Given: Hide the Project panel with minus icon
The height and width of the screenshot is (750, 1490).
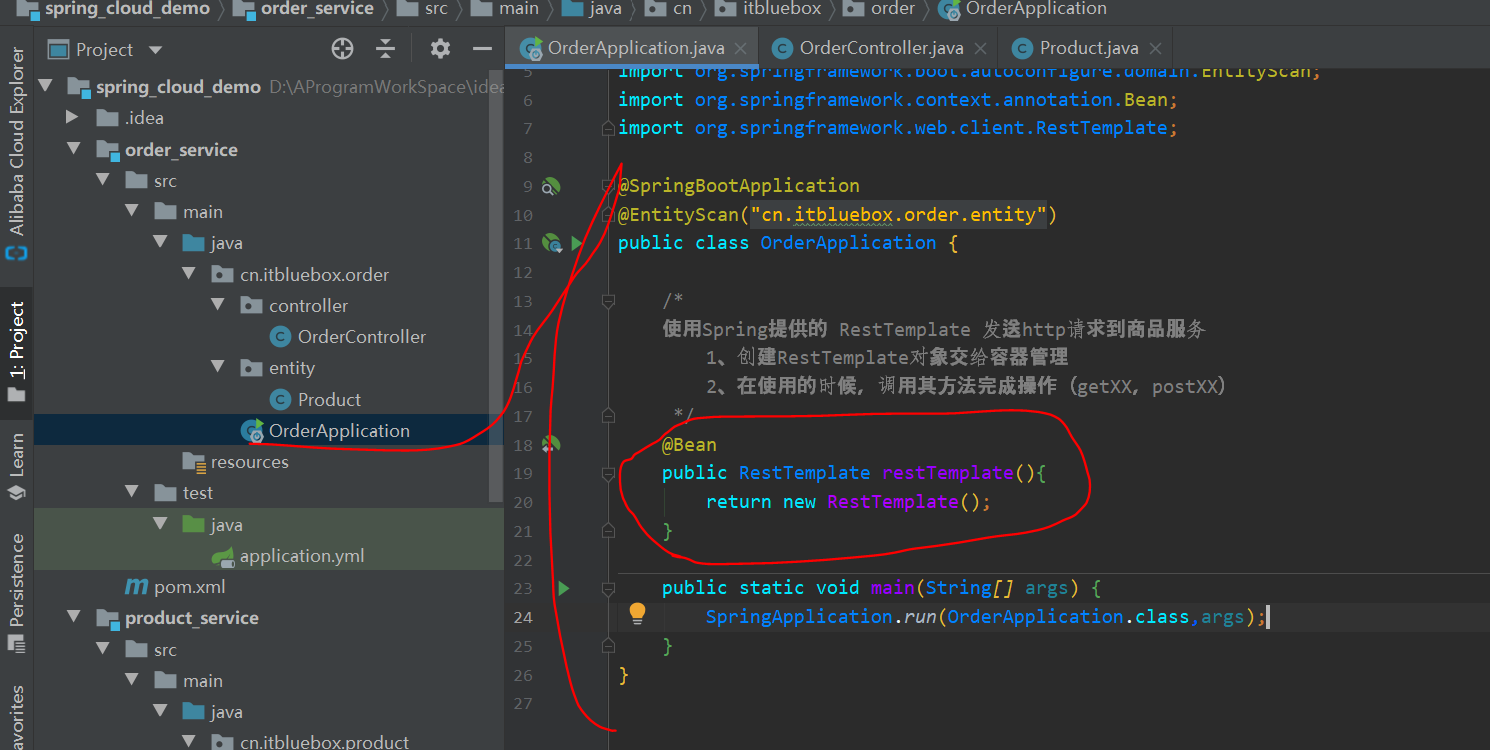Looking at the screenshot, I should 482,49.
